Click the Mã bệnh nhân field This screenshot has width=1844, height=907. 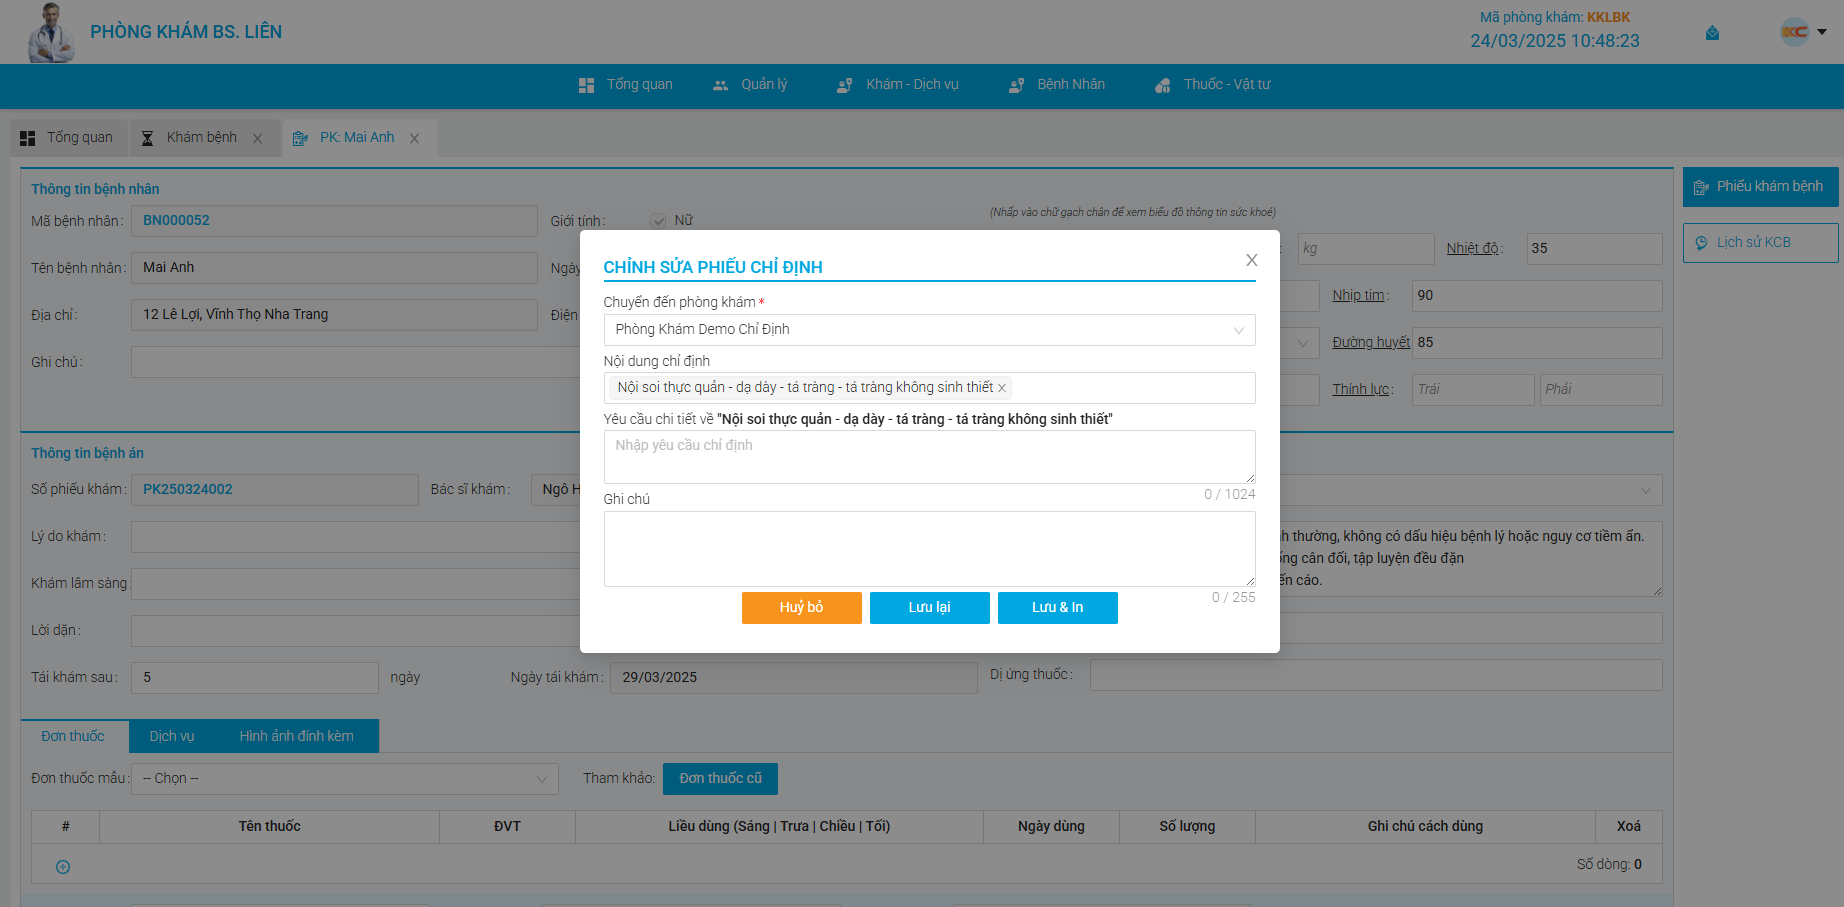334,221
